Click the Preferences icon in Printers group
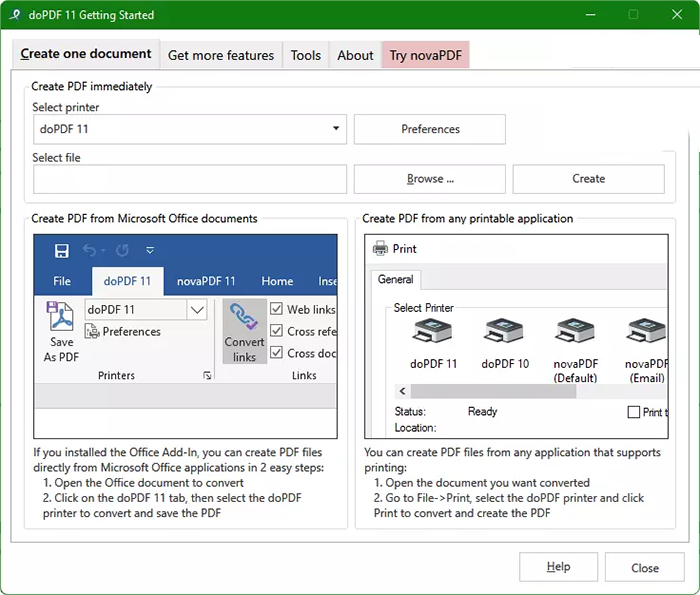 point(92,331)
